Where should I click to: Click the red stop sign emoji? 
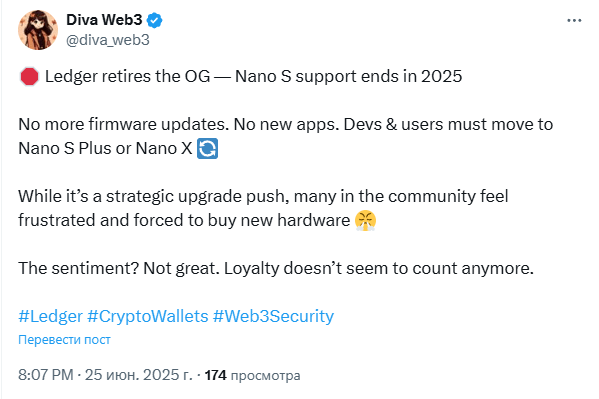click(29, 76)
